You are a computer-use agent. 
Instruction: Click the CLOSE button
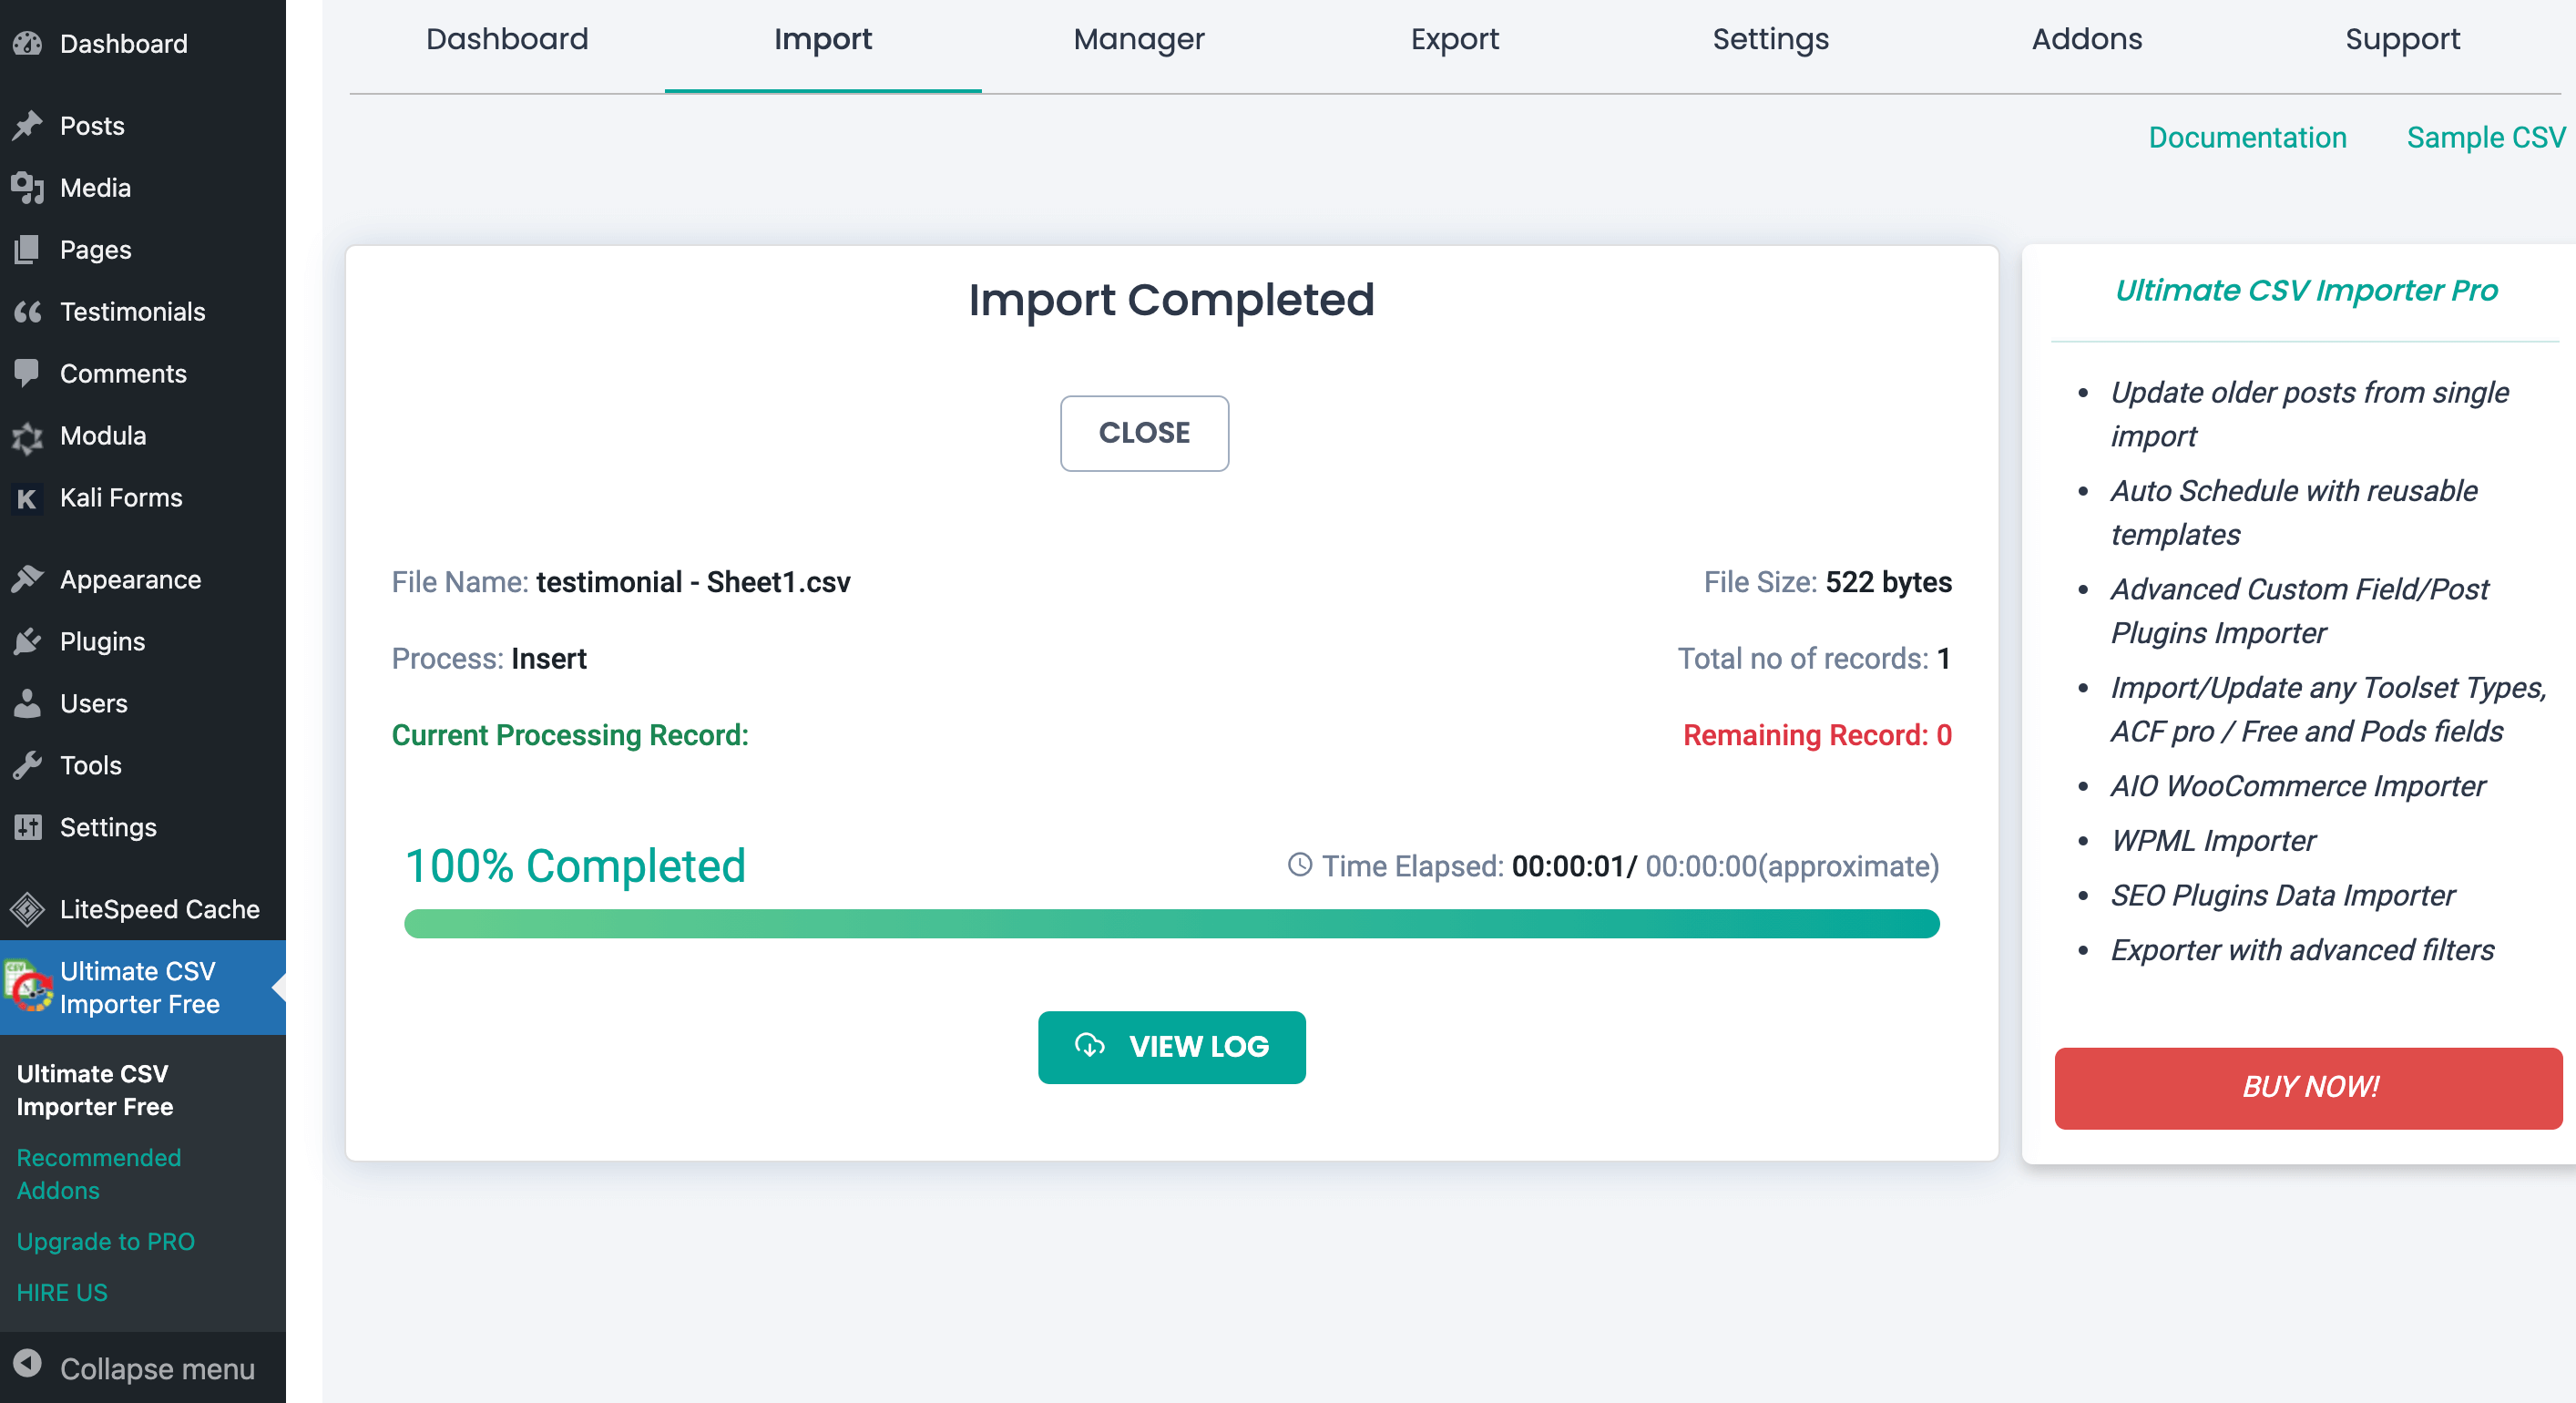tap(1144, 433)
